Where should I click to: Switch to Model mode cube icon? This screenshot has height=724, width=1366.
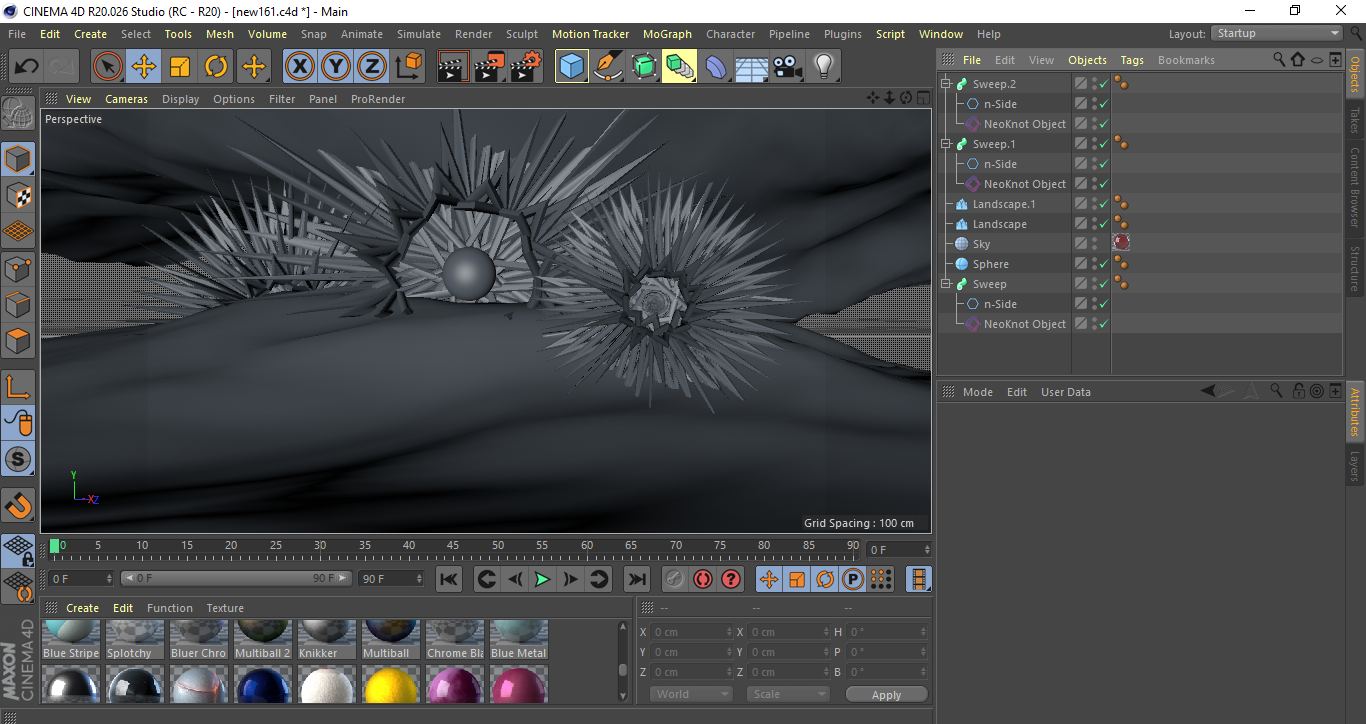click(x=18, y=159)
